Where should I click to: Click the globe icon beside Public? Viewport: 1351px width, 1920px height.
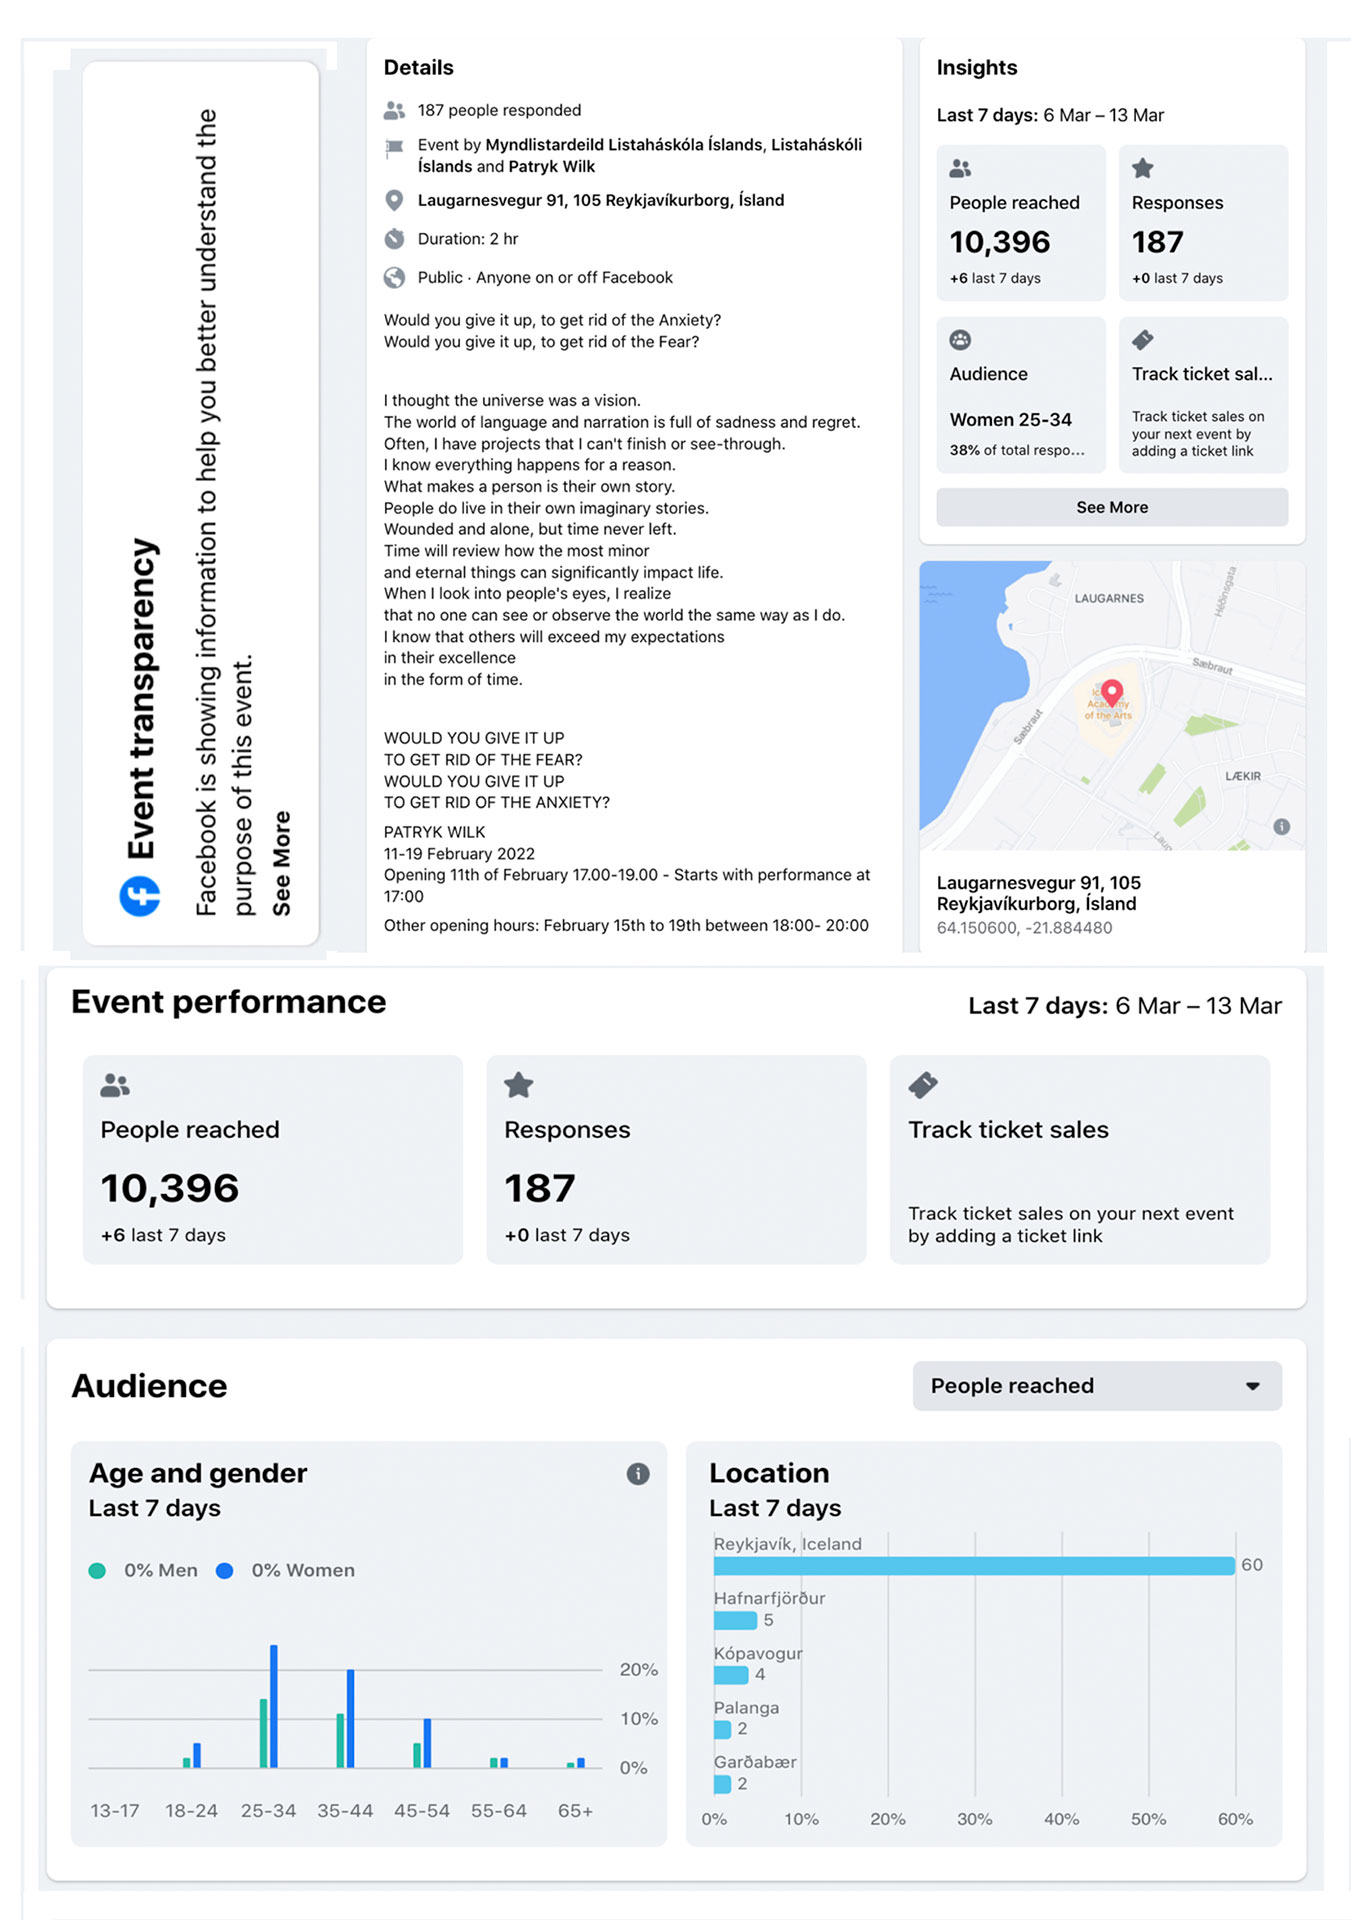pos(395,278)
